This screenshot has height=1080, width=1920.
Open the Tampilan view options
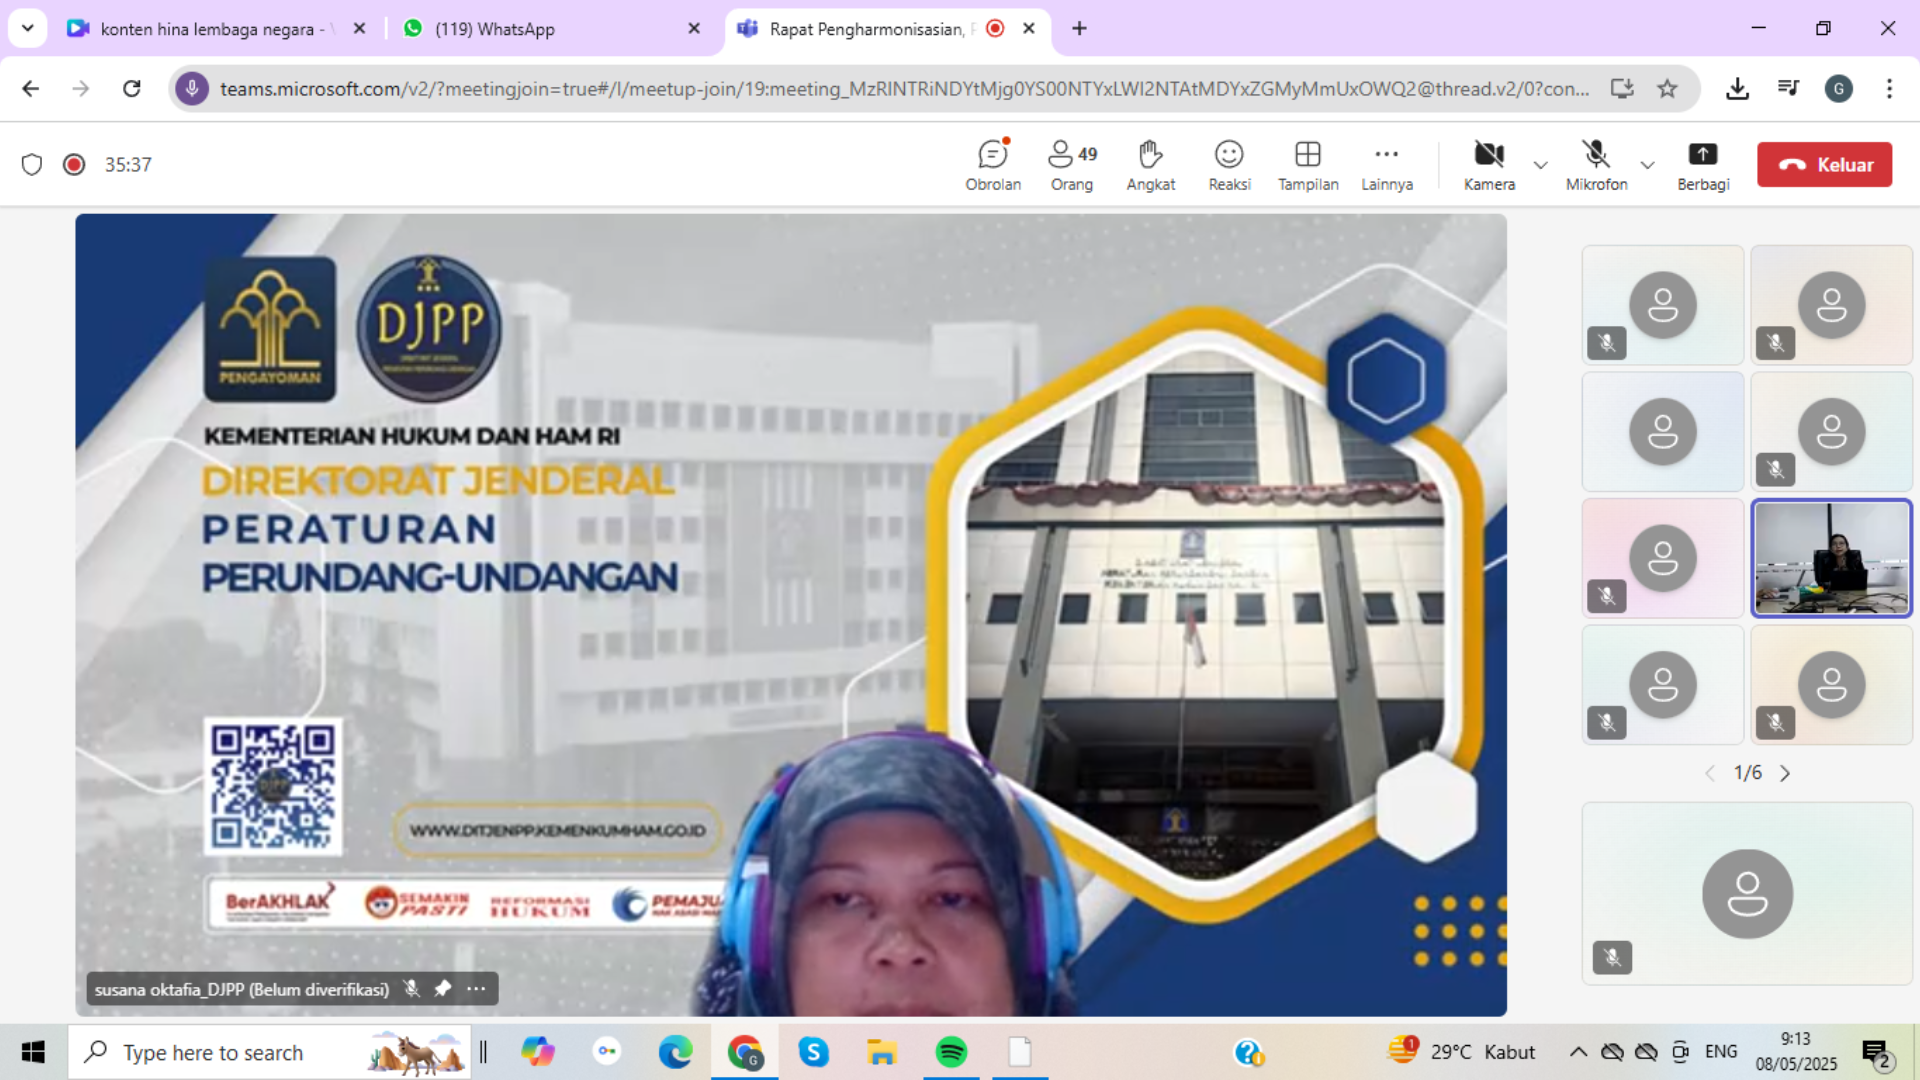coord(1308,165)
